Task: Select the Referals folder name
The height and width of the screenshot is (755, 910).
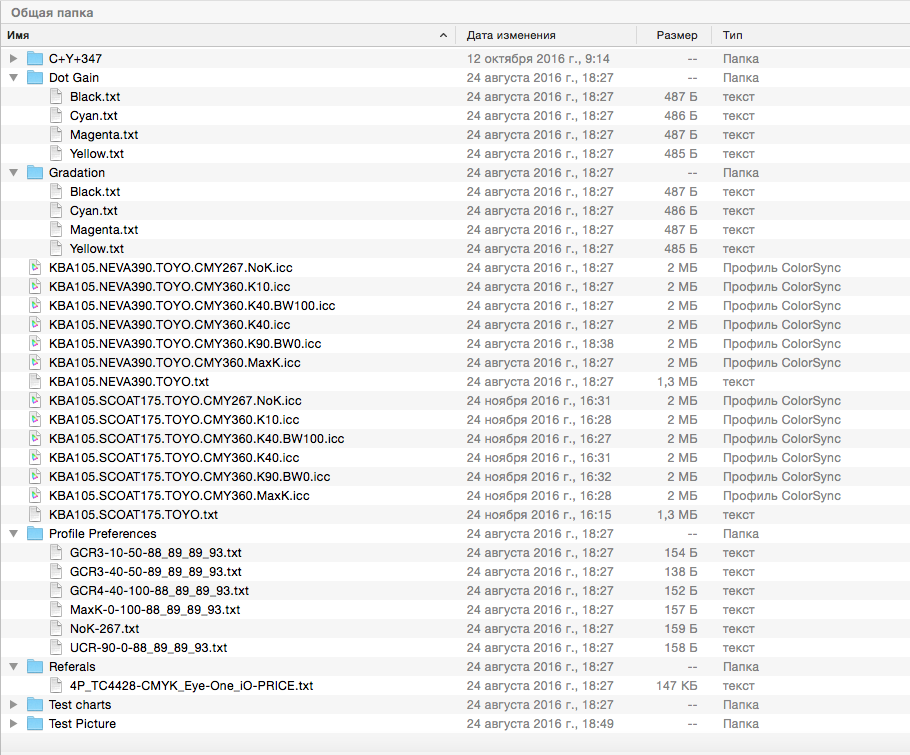Action: click(72, 667)
